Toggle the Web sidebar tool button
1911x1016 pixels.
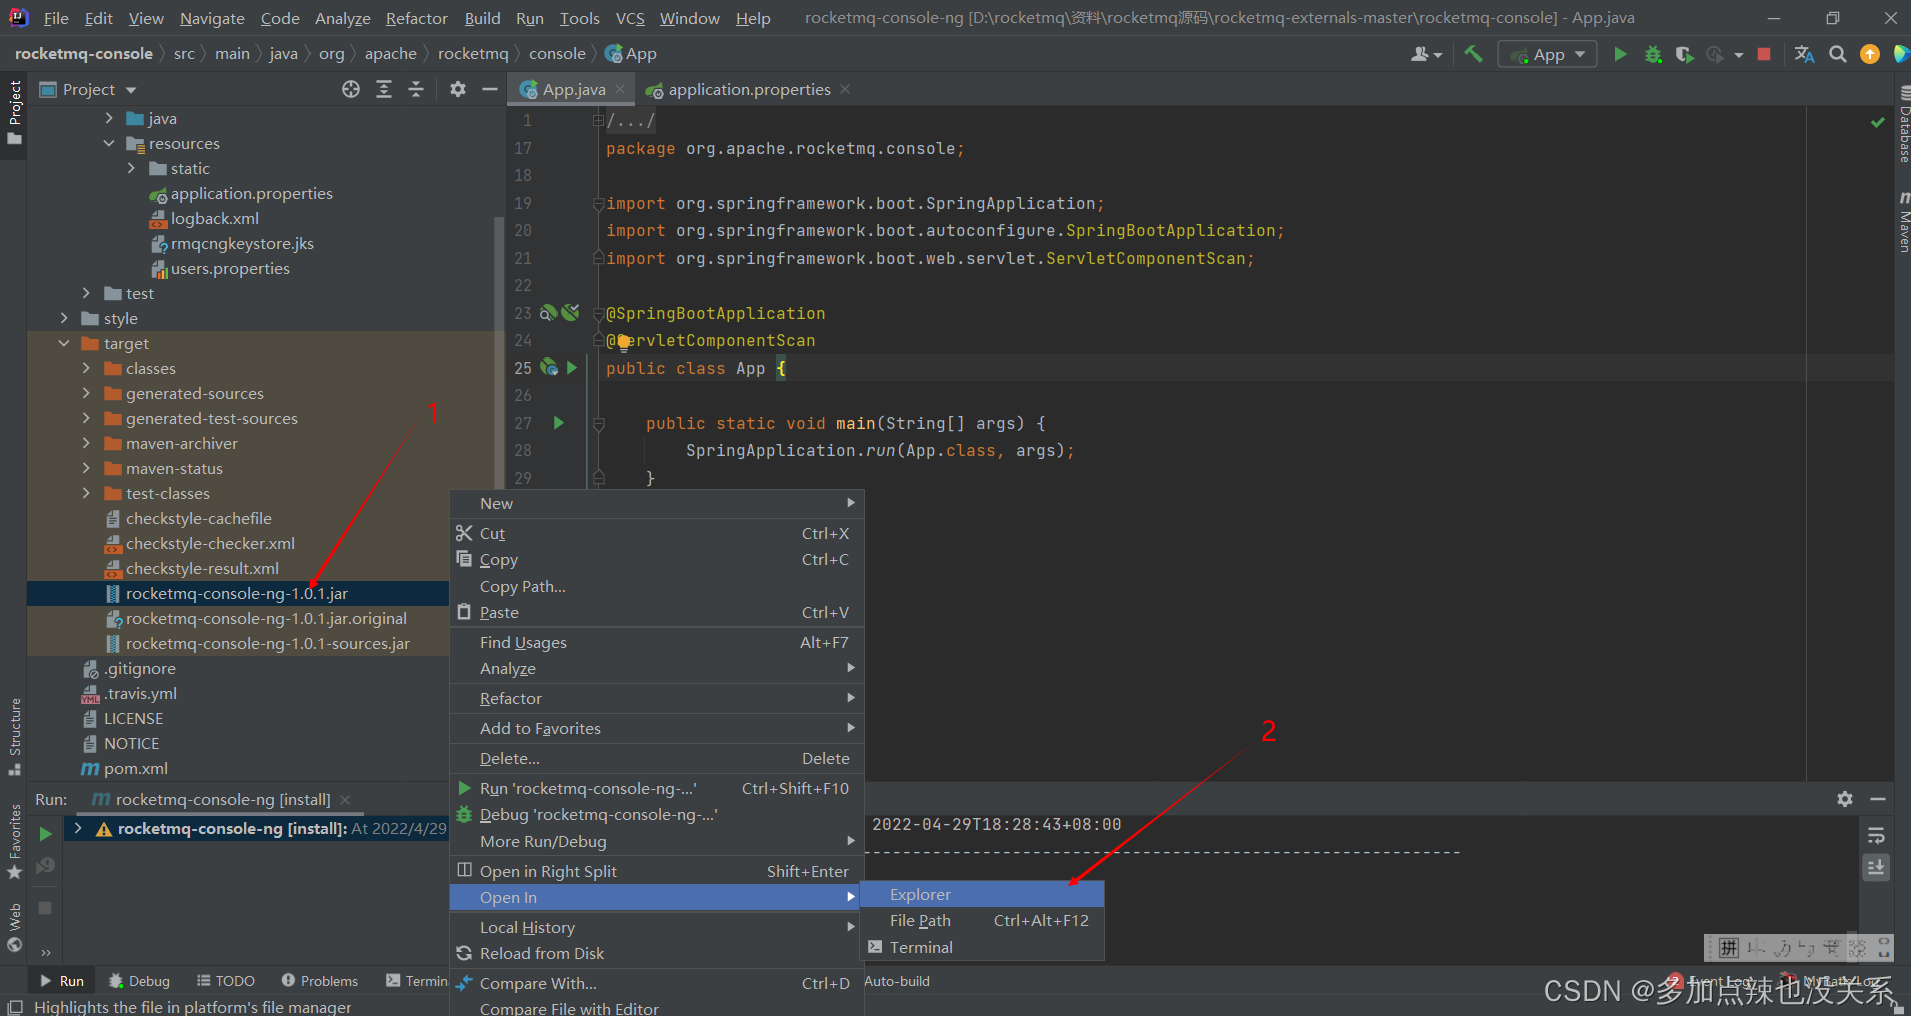pyautogui.click(x=15, y=927)
